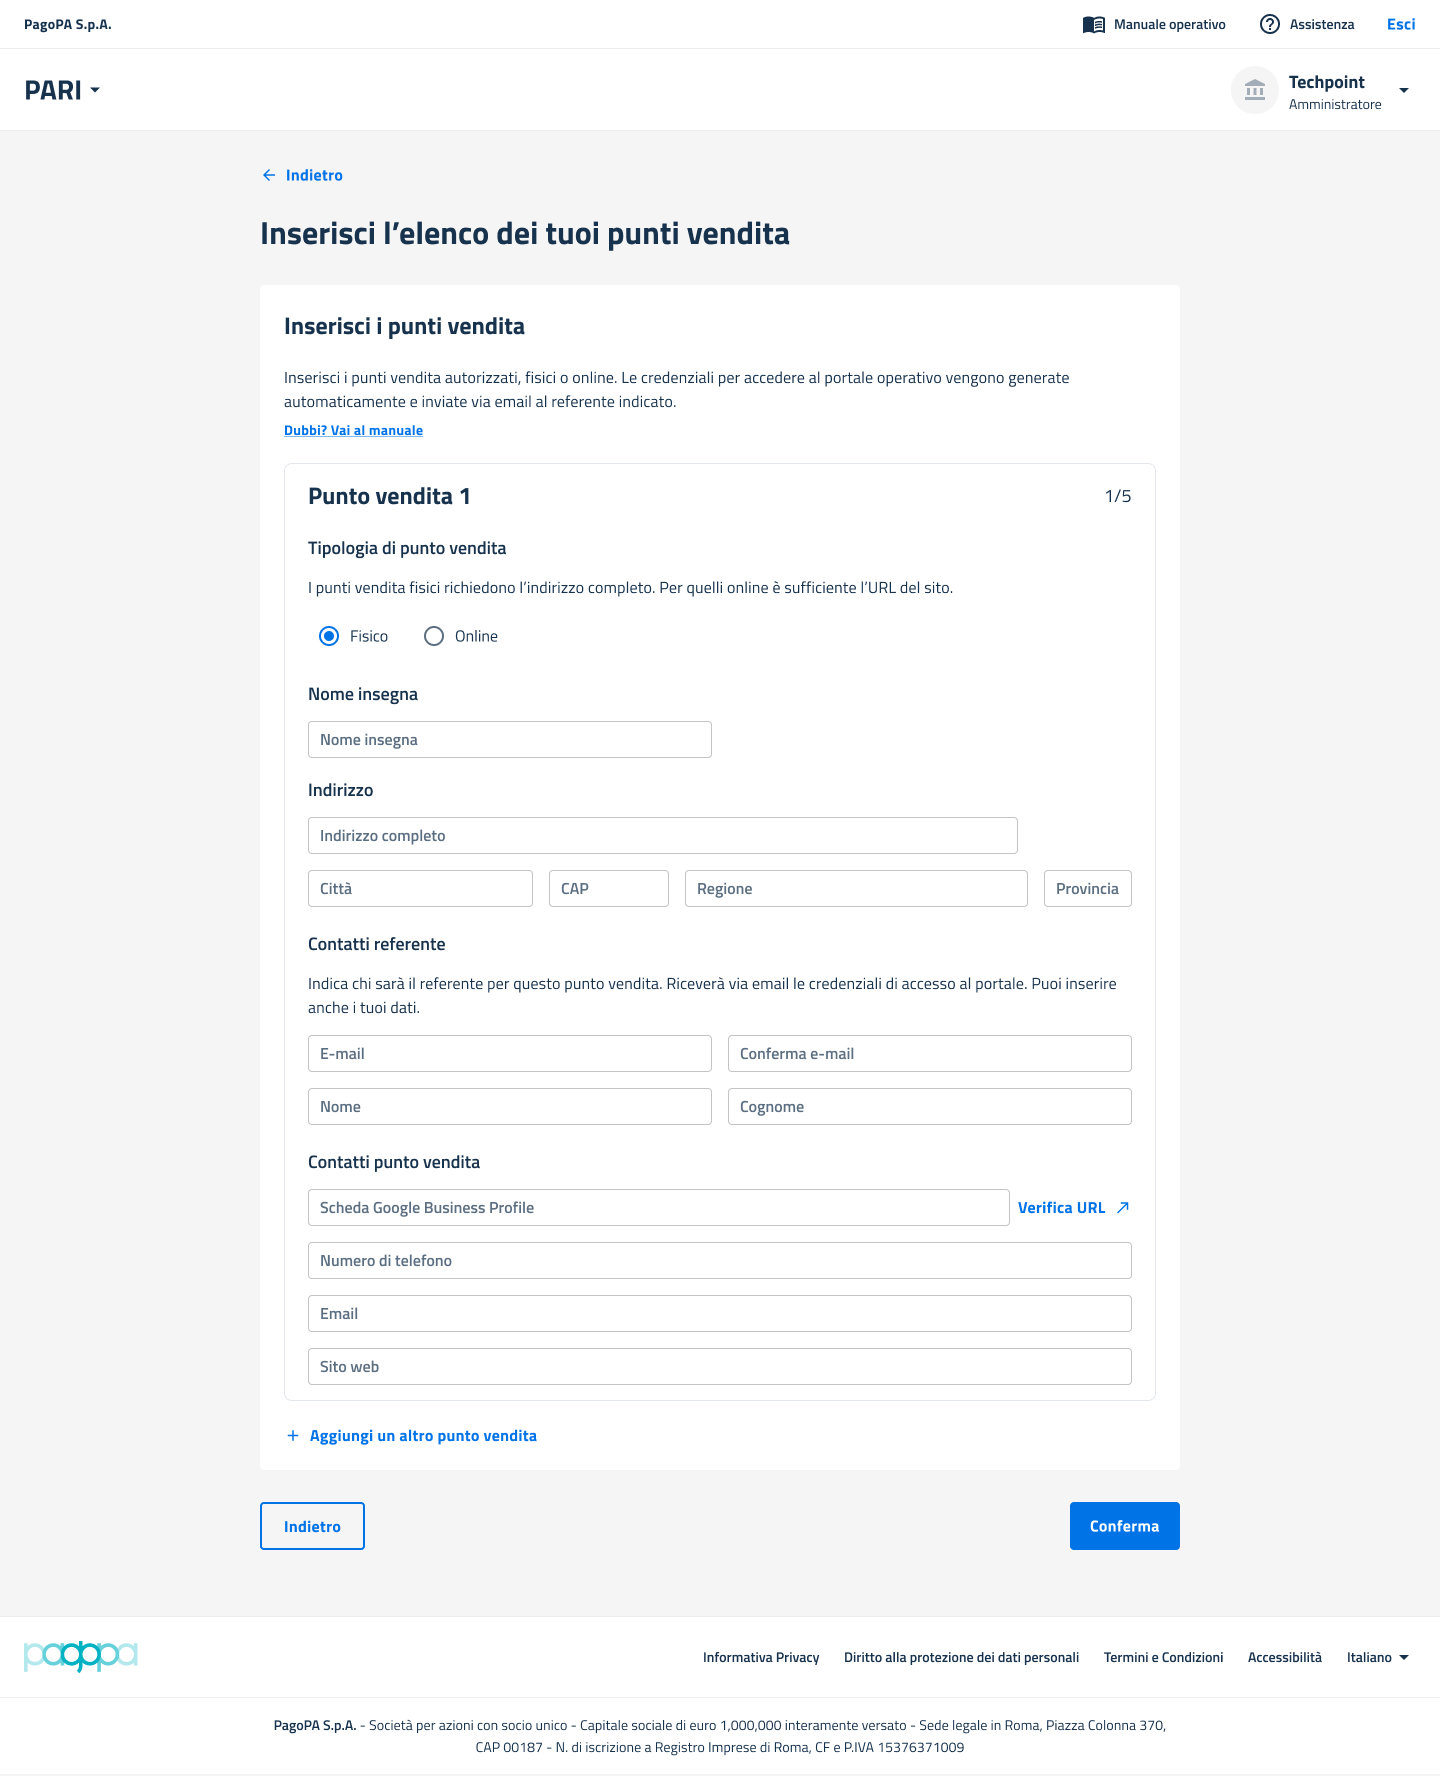Click the Indirizzo completo input field
This screenshot has width=1440, height=1776.
pyautogui.click(x=662, y=836)
